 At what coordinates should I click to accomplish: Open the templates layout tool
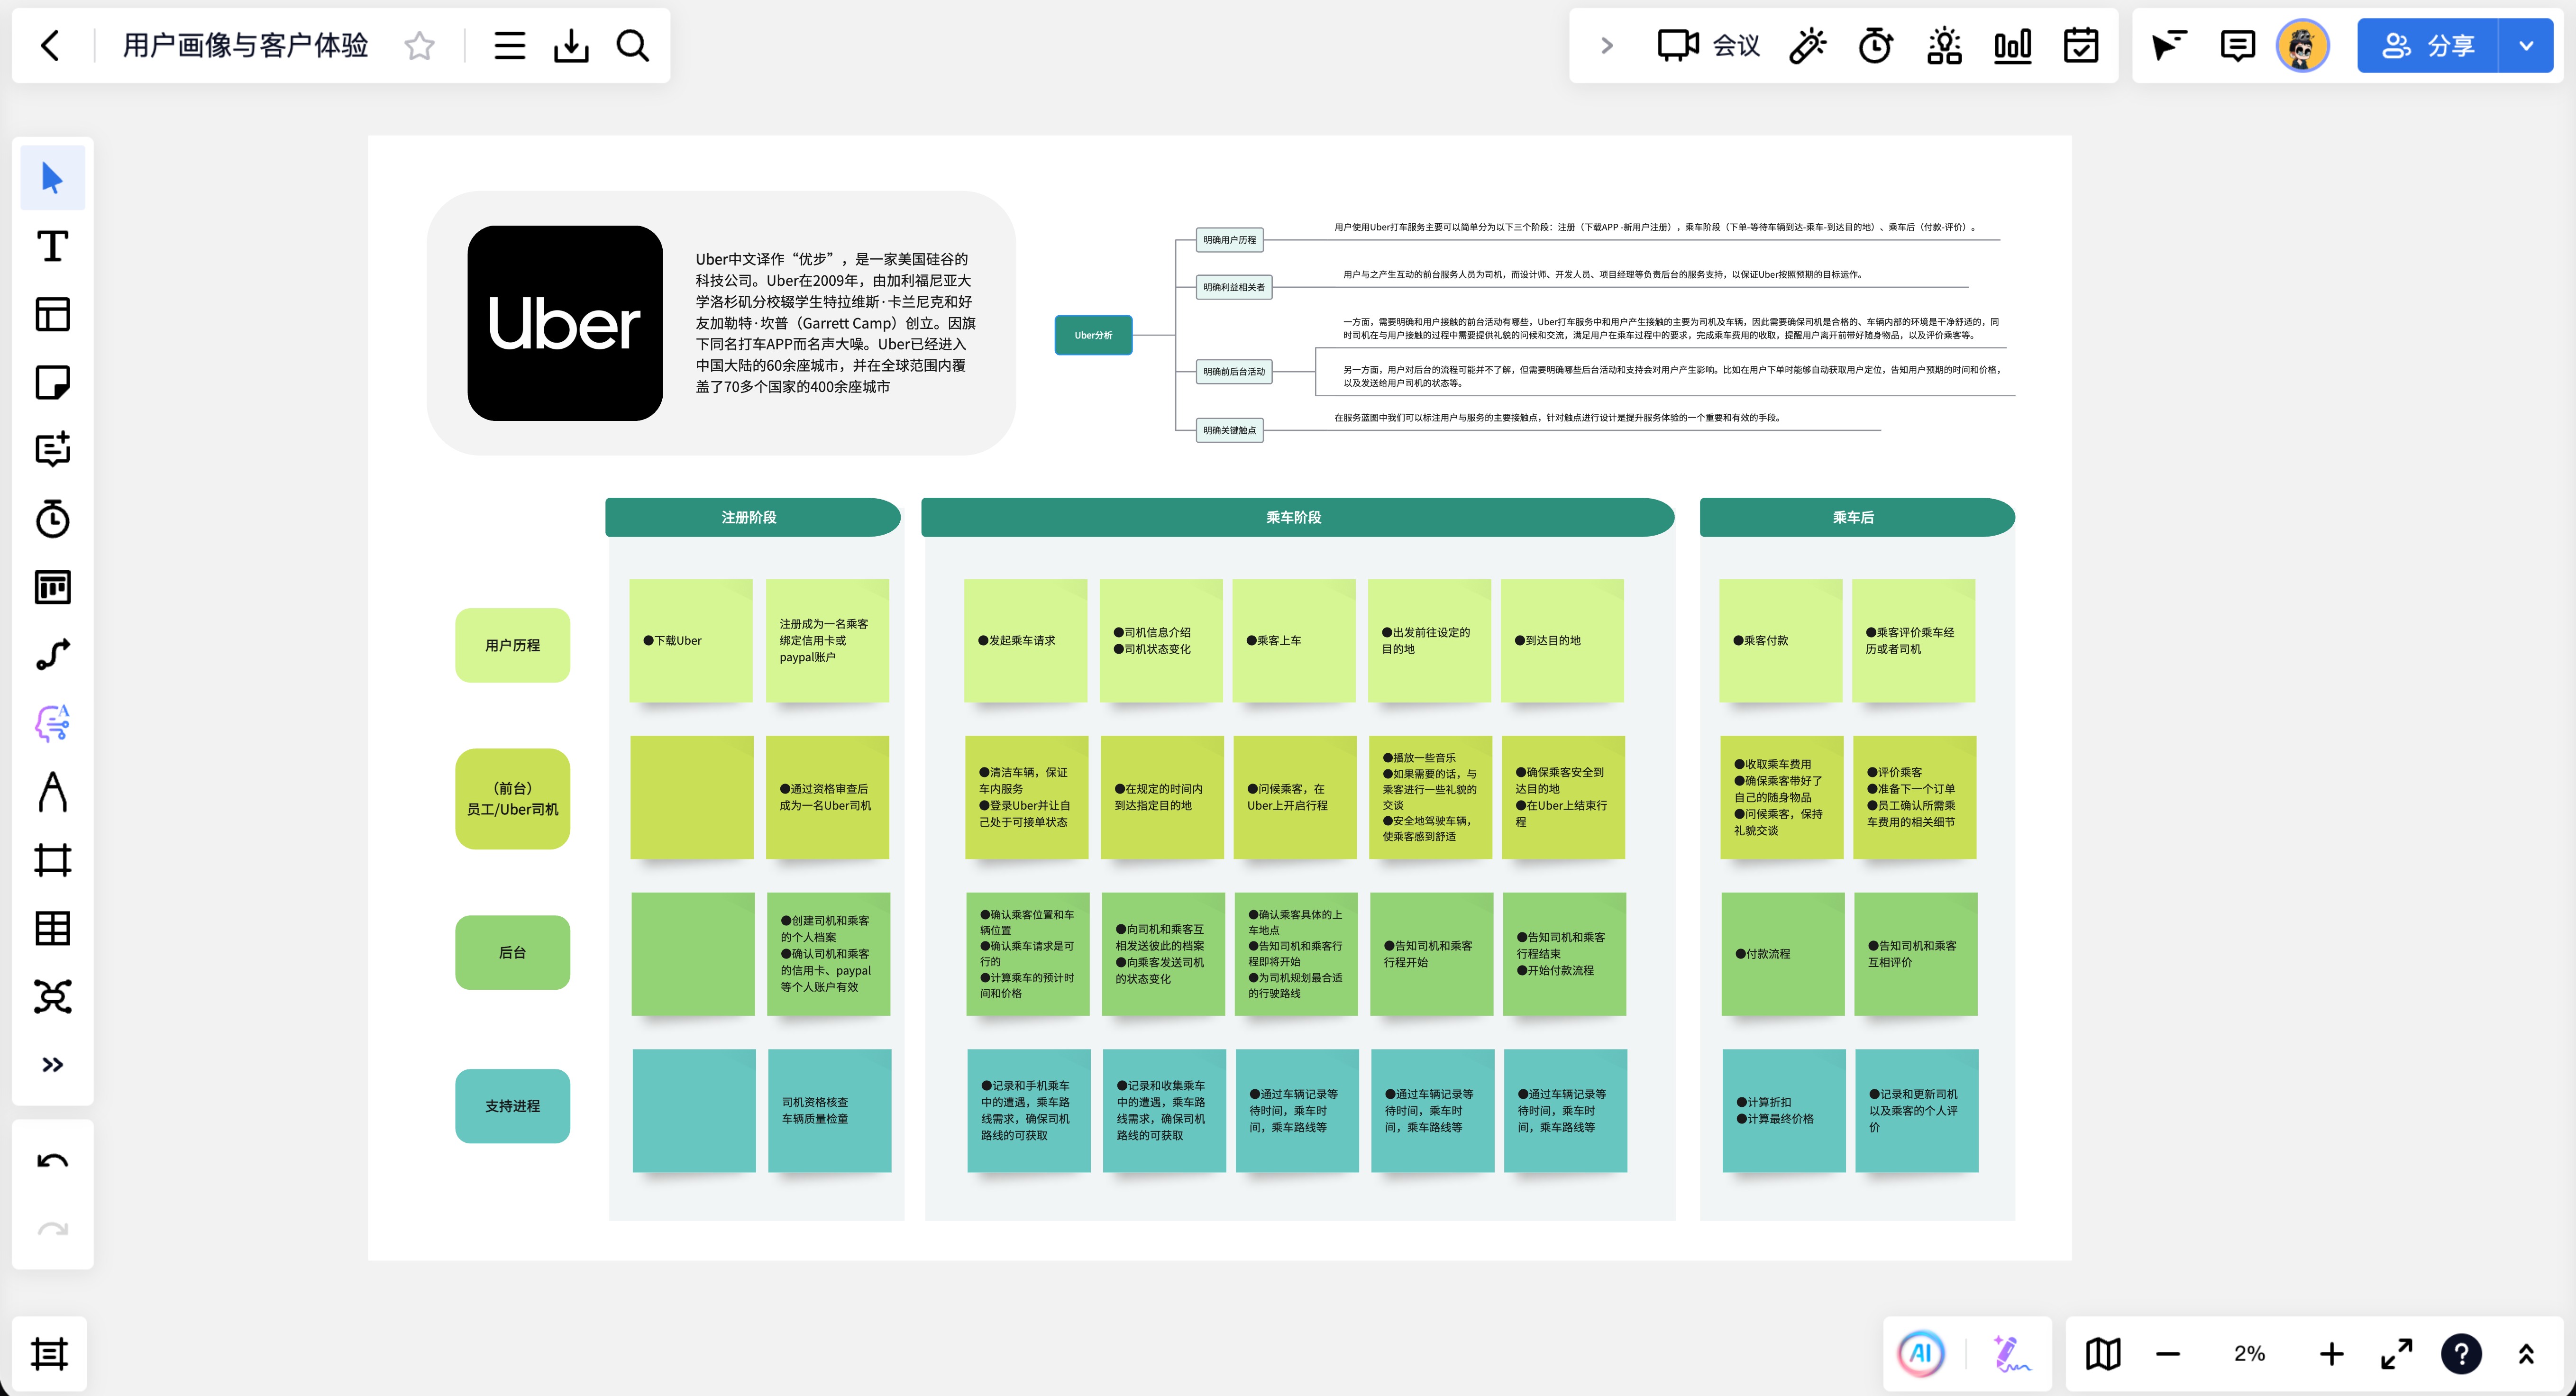52,314
